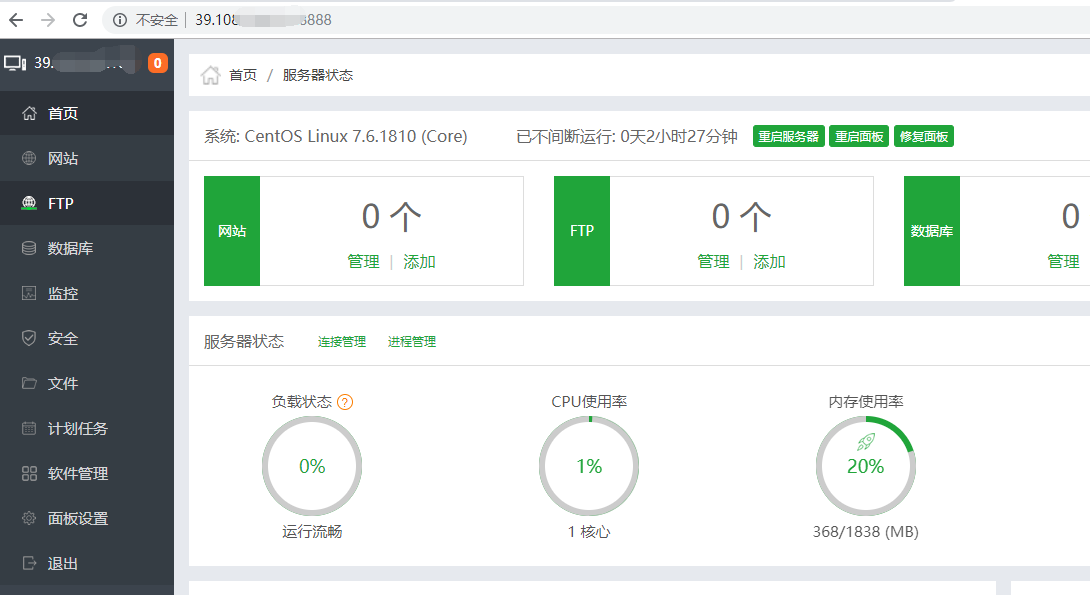Click the 负载状态 0% gauge

coord(312,466)
